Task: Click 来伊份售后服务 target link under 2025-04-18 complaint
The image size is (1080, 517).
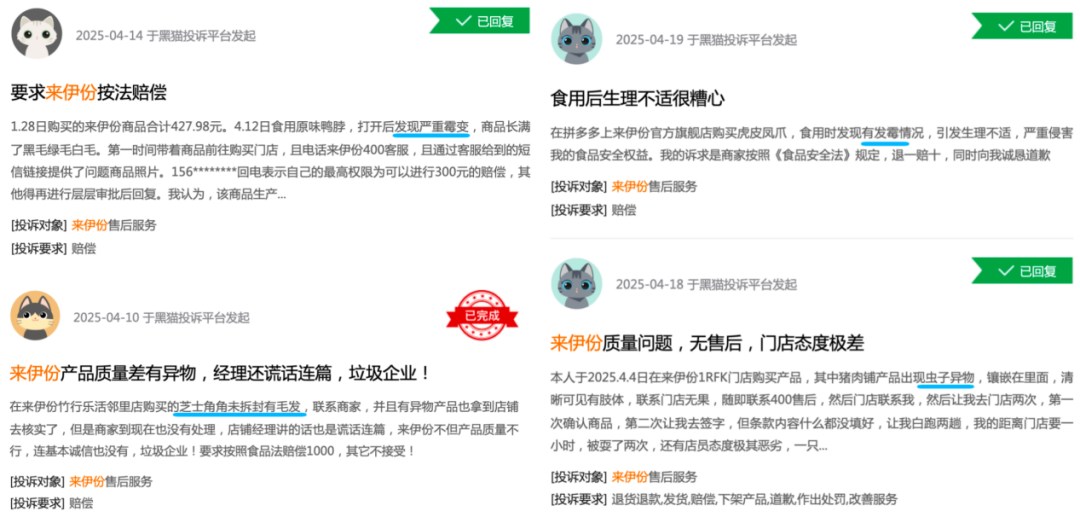Action: coord(654,476)
